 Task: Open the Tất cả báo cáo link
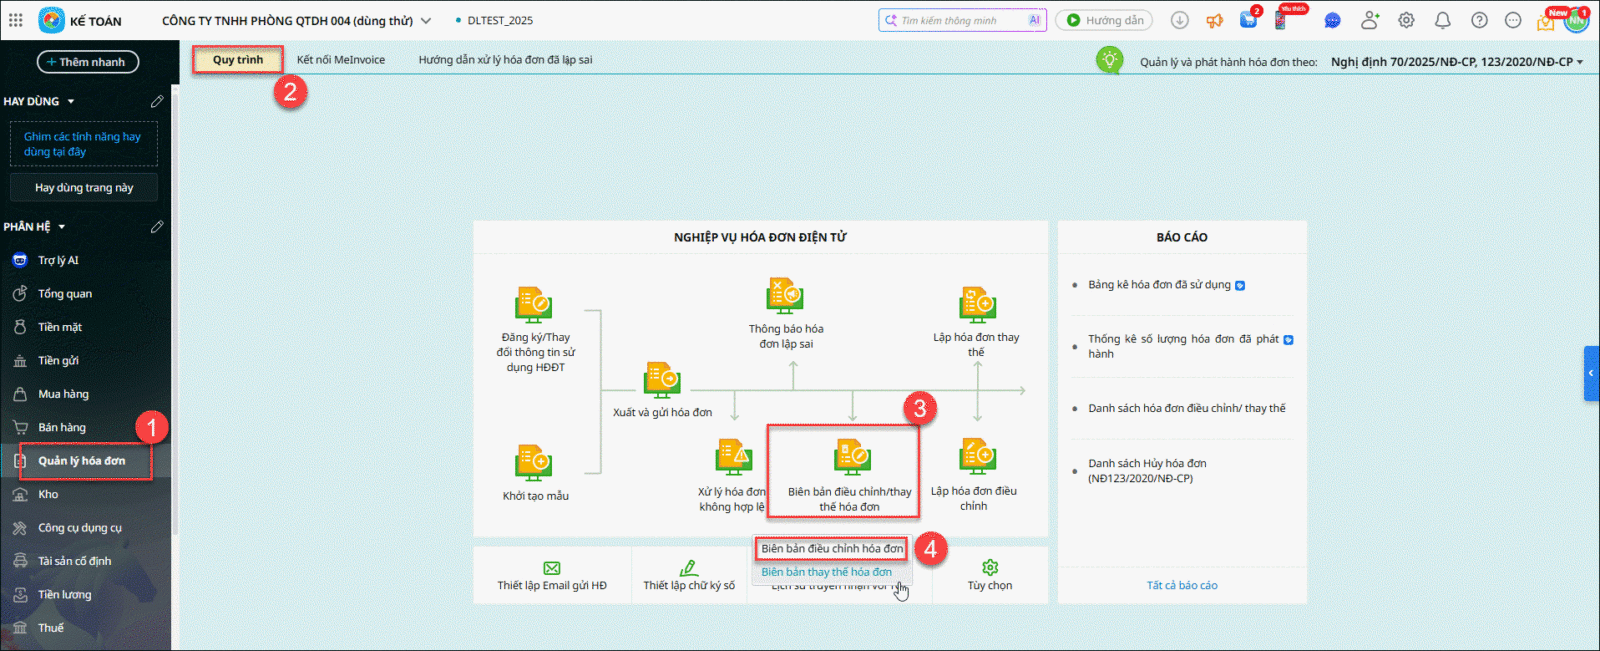tap(1182, 586)
